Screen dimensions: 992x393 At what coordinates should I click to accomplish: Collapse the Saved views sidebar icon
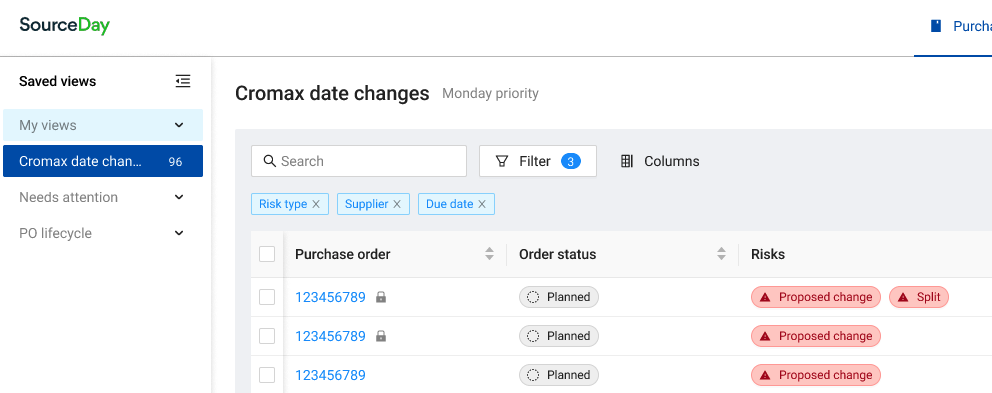(x=183, y=81)
